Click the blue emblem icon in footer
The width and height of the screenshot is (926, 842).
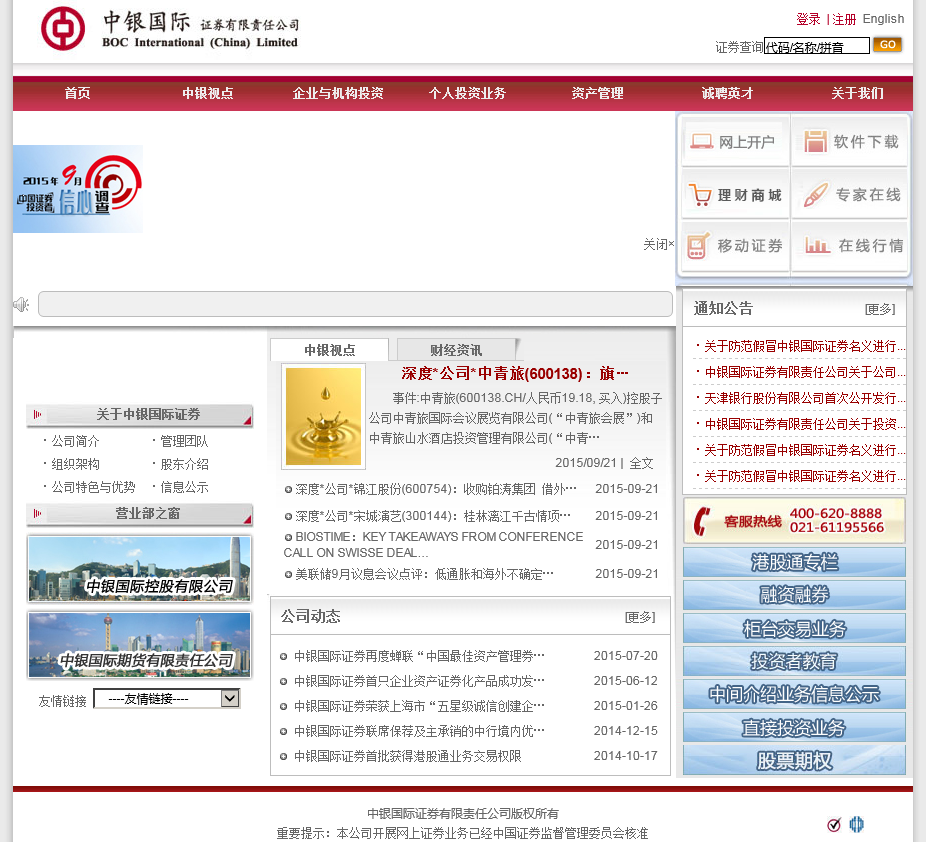pyautogui.click(x=856, y=824)
